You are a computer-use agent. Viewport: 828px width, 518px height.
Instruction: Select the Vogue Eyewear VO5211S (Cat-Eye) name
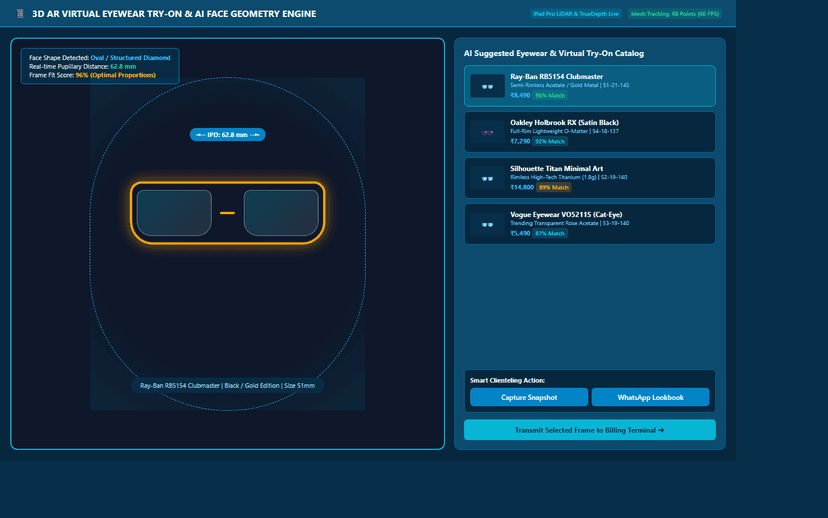[566, 214]
